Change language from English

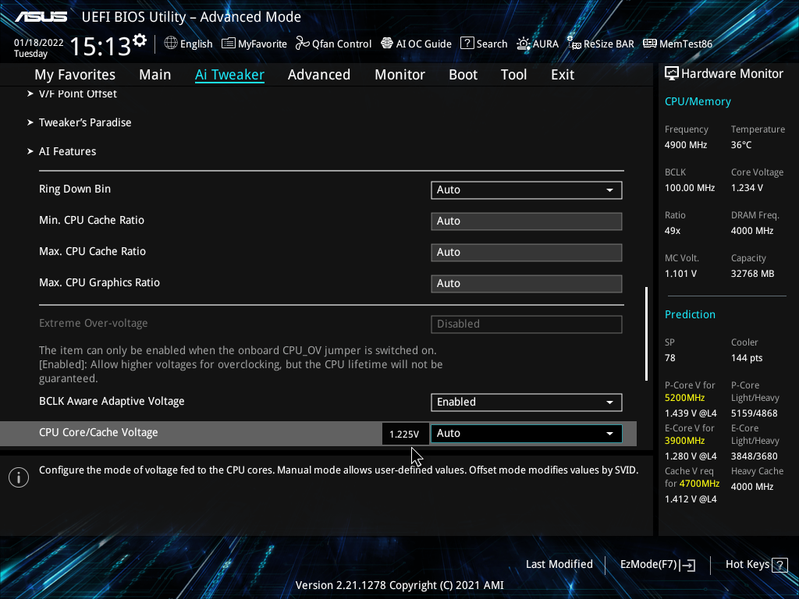[196, 44]
